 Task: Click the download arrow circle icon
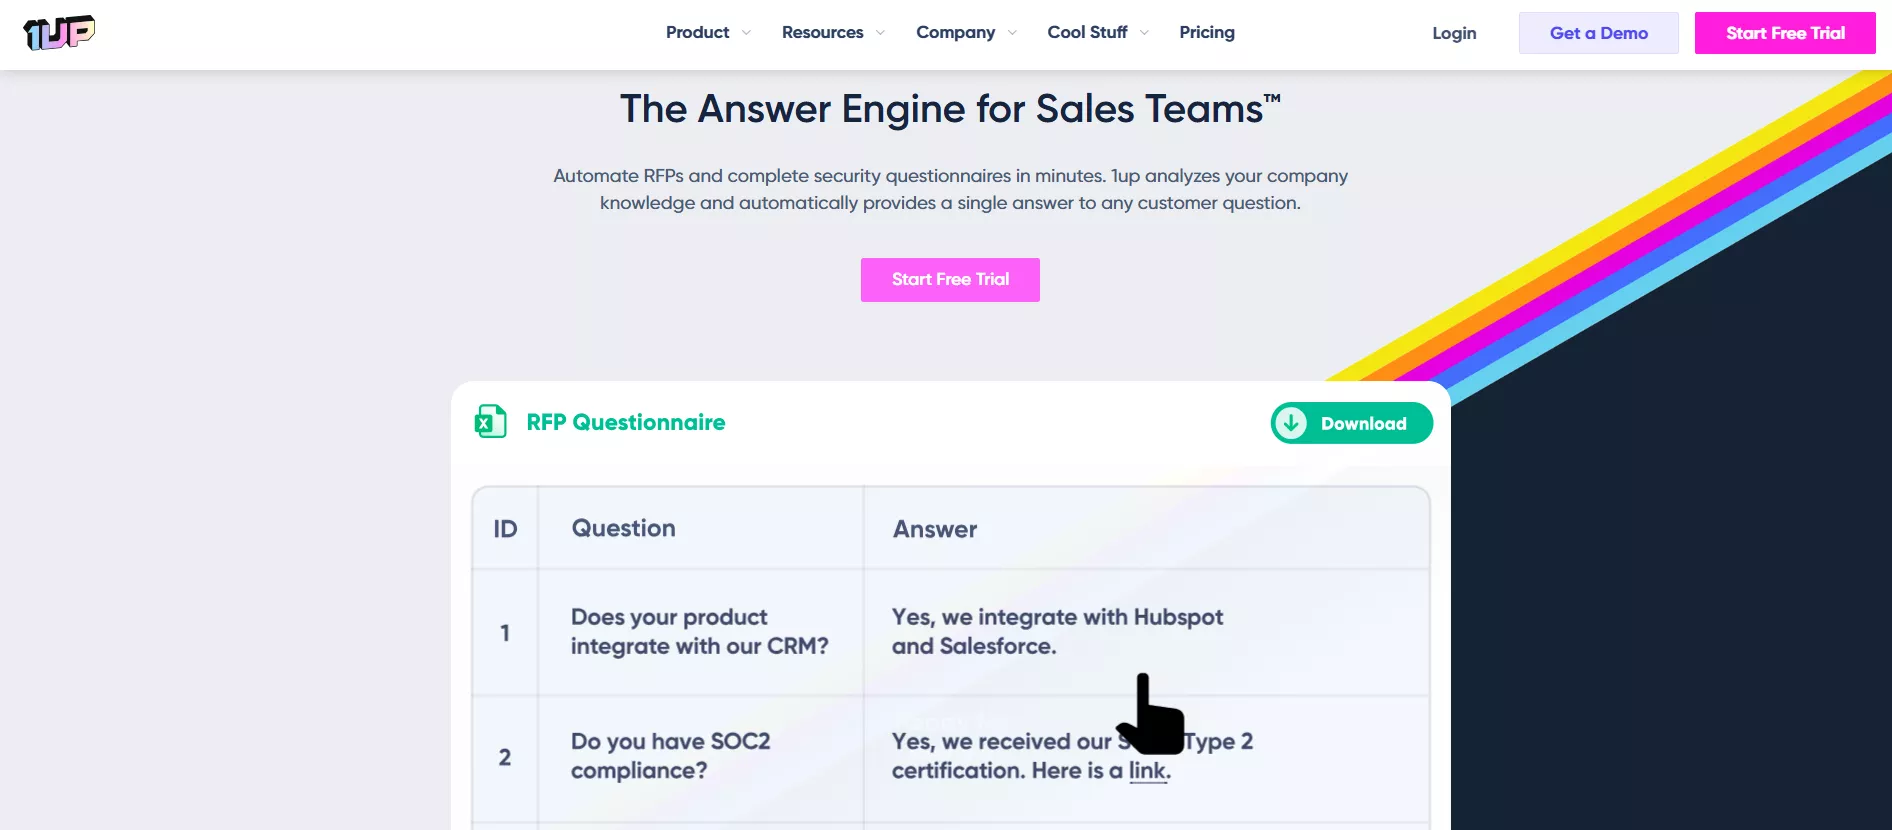click(1291, 423)
